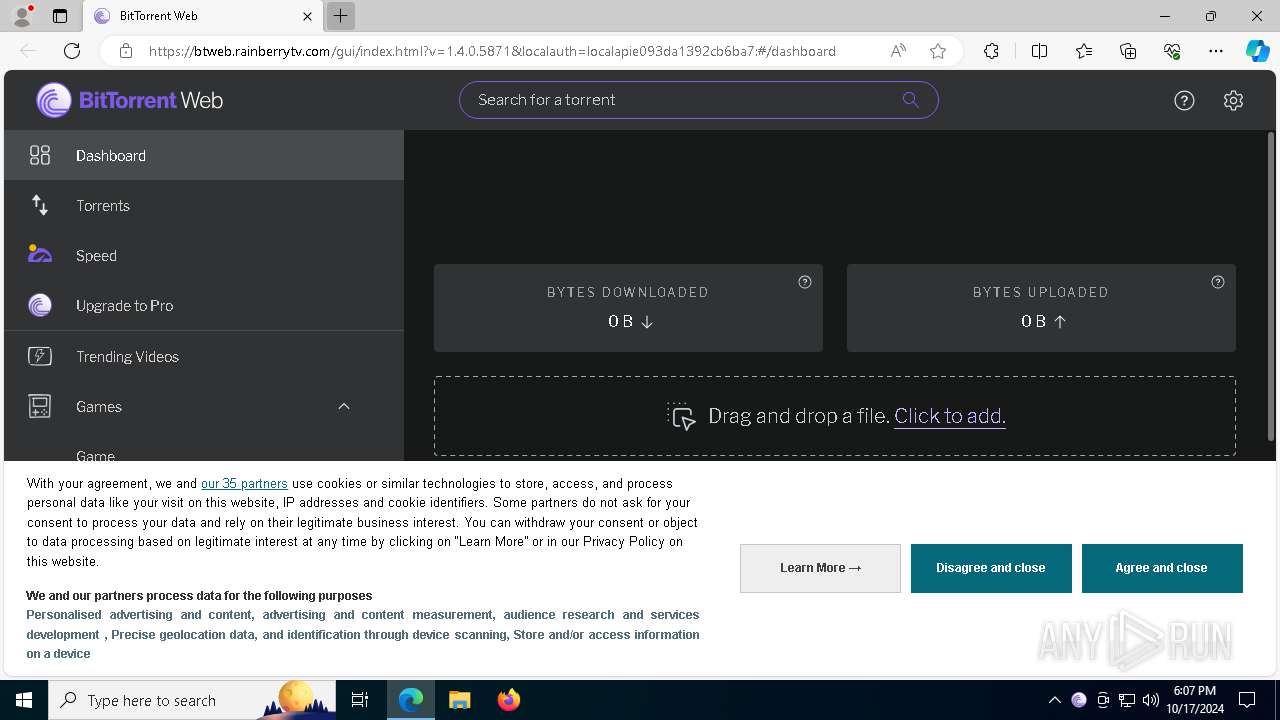Open the notification center
The height and width of the screenshot is (720, 1280).
(x=1247, y=700)
